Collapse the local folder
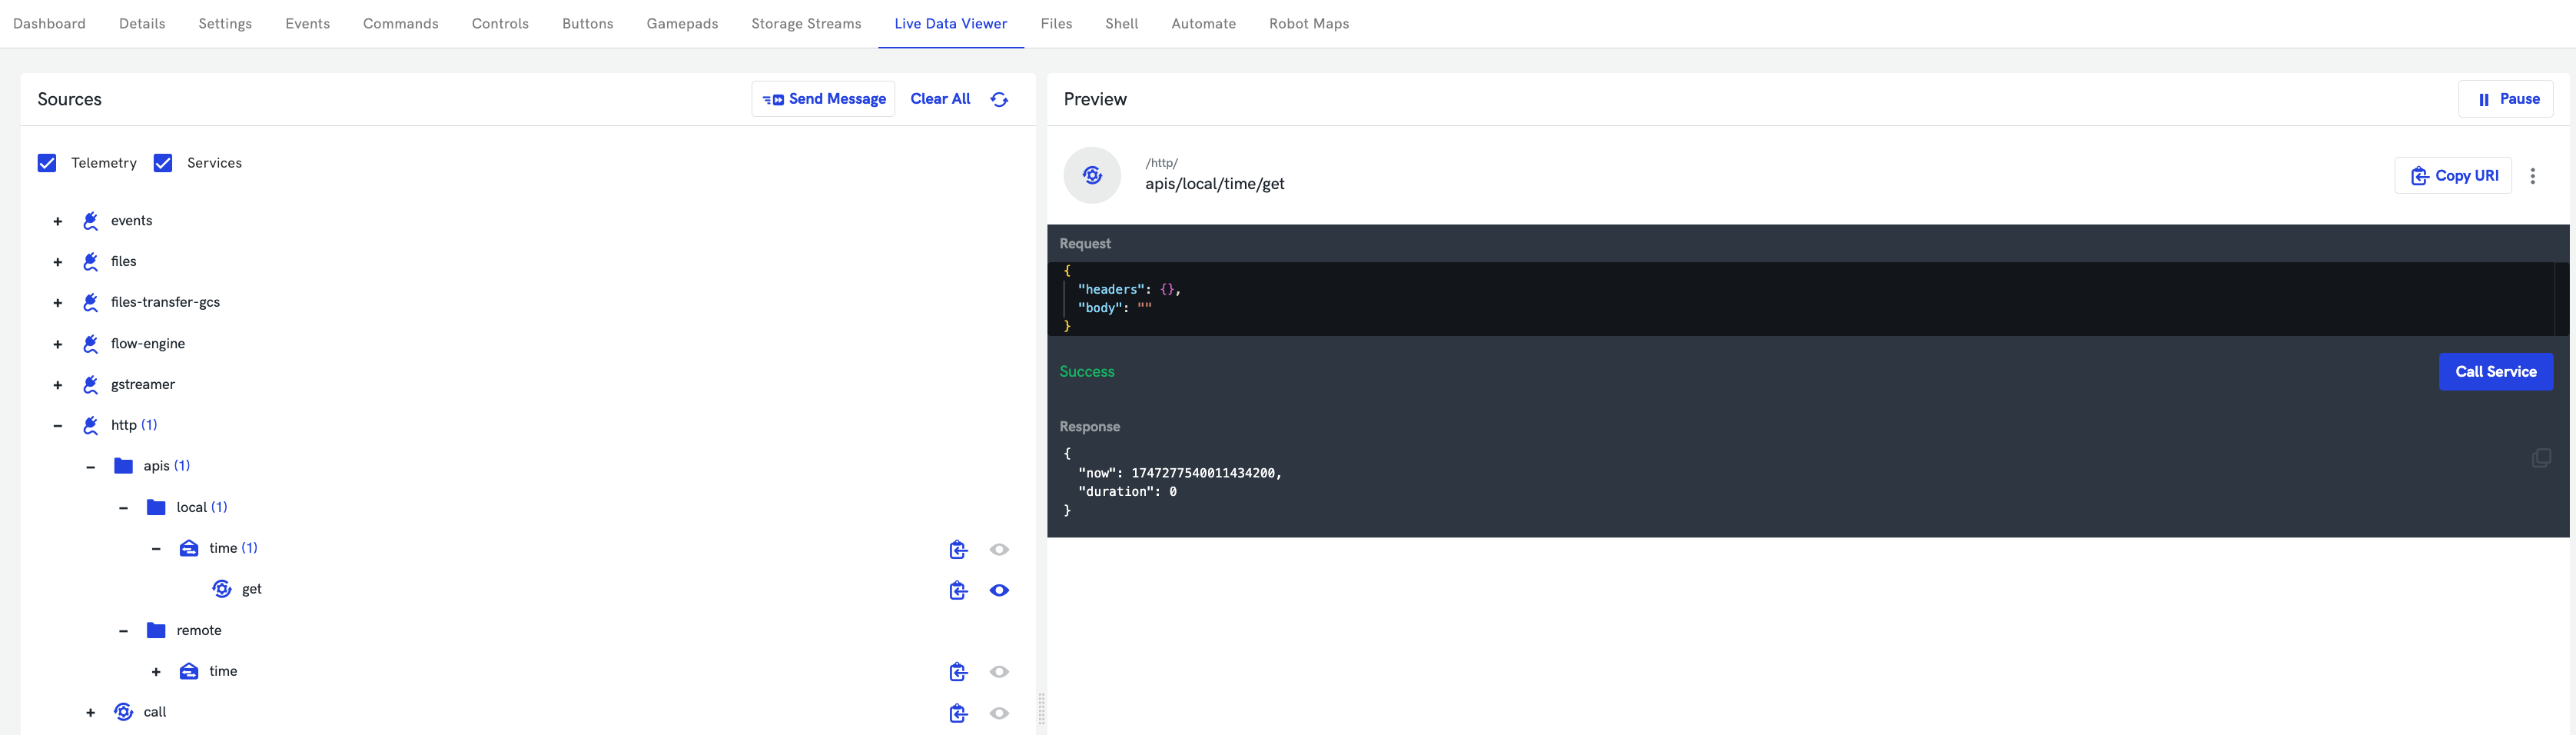Screen dimensions: 2576x735 124,508
